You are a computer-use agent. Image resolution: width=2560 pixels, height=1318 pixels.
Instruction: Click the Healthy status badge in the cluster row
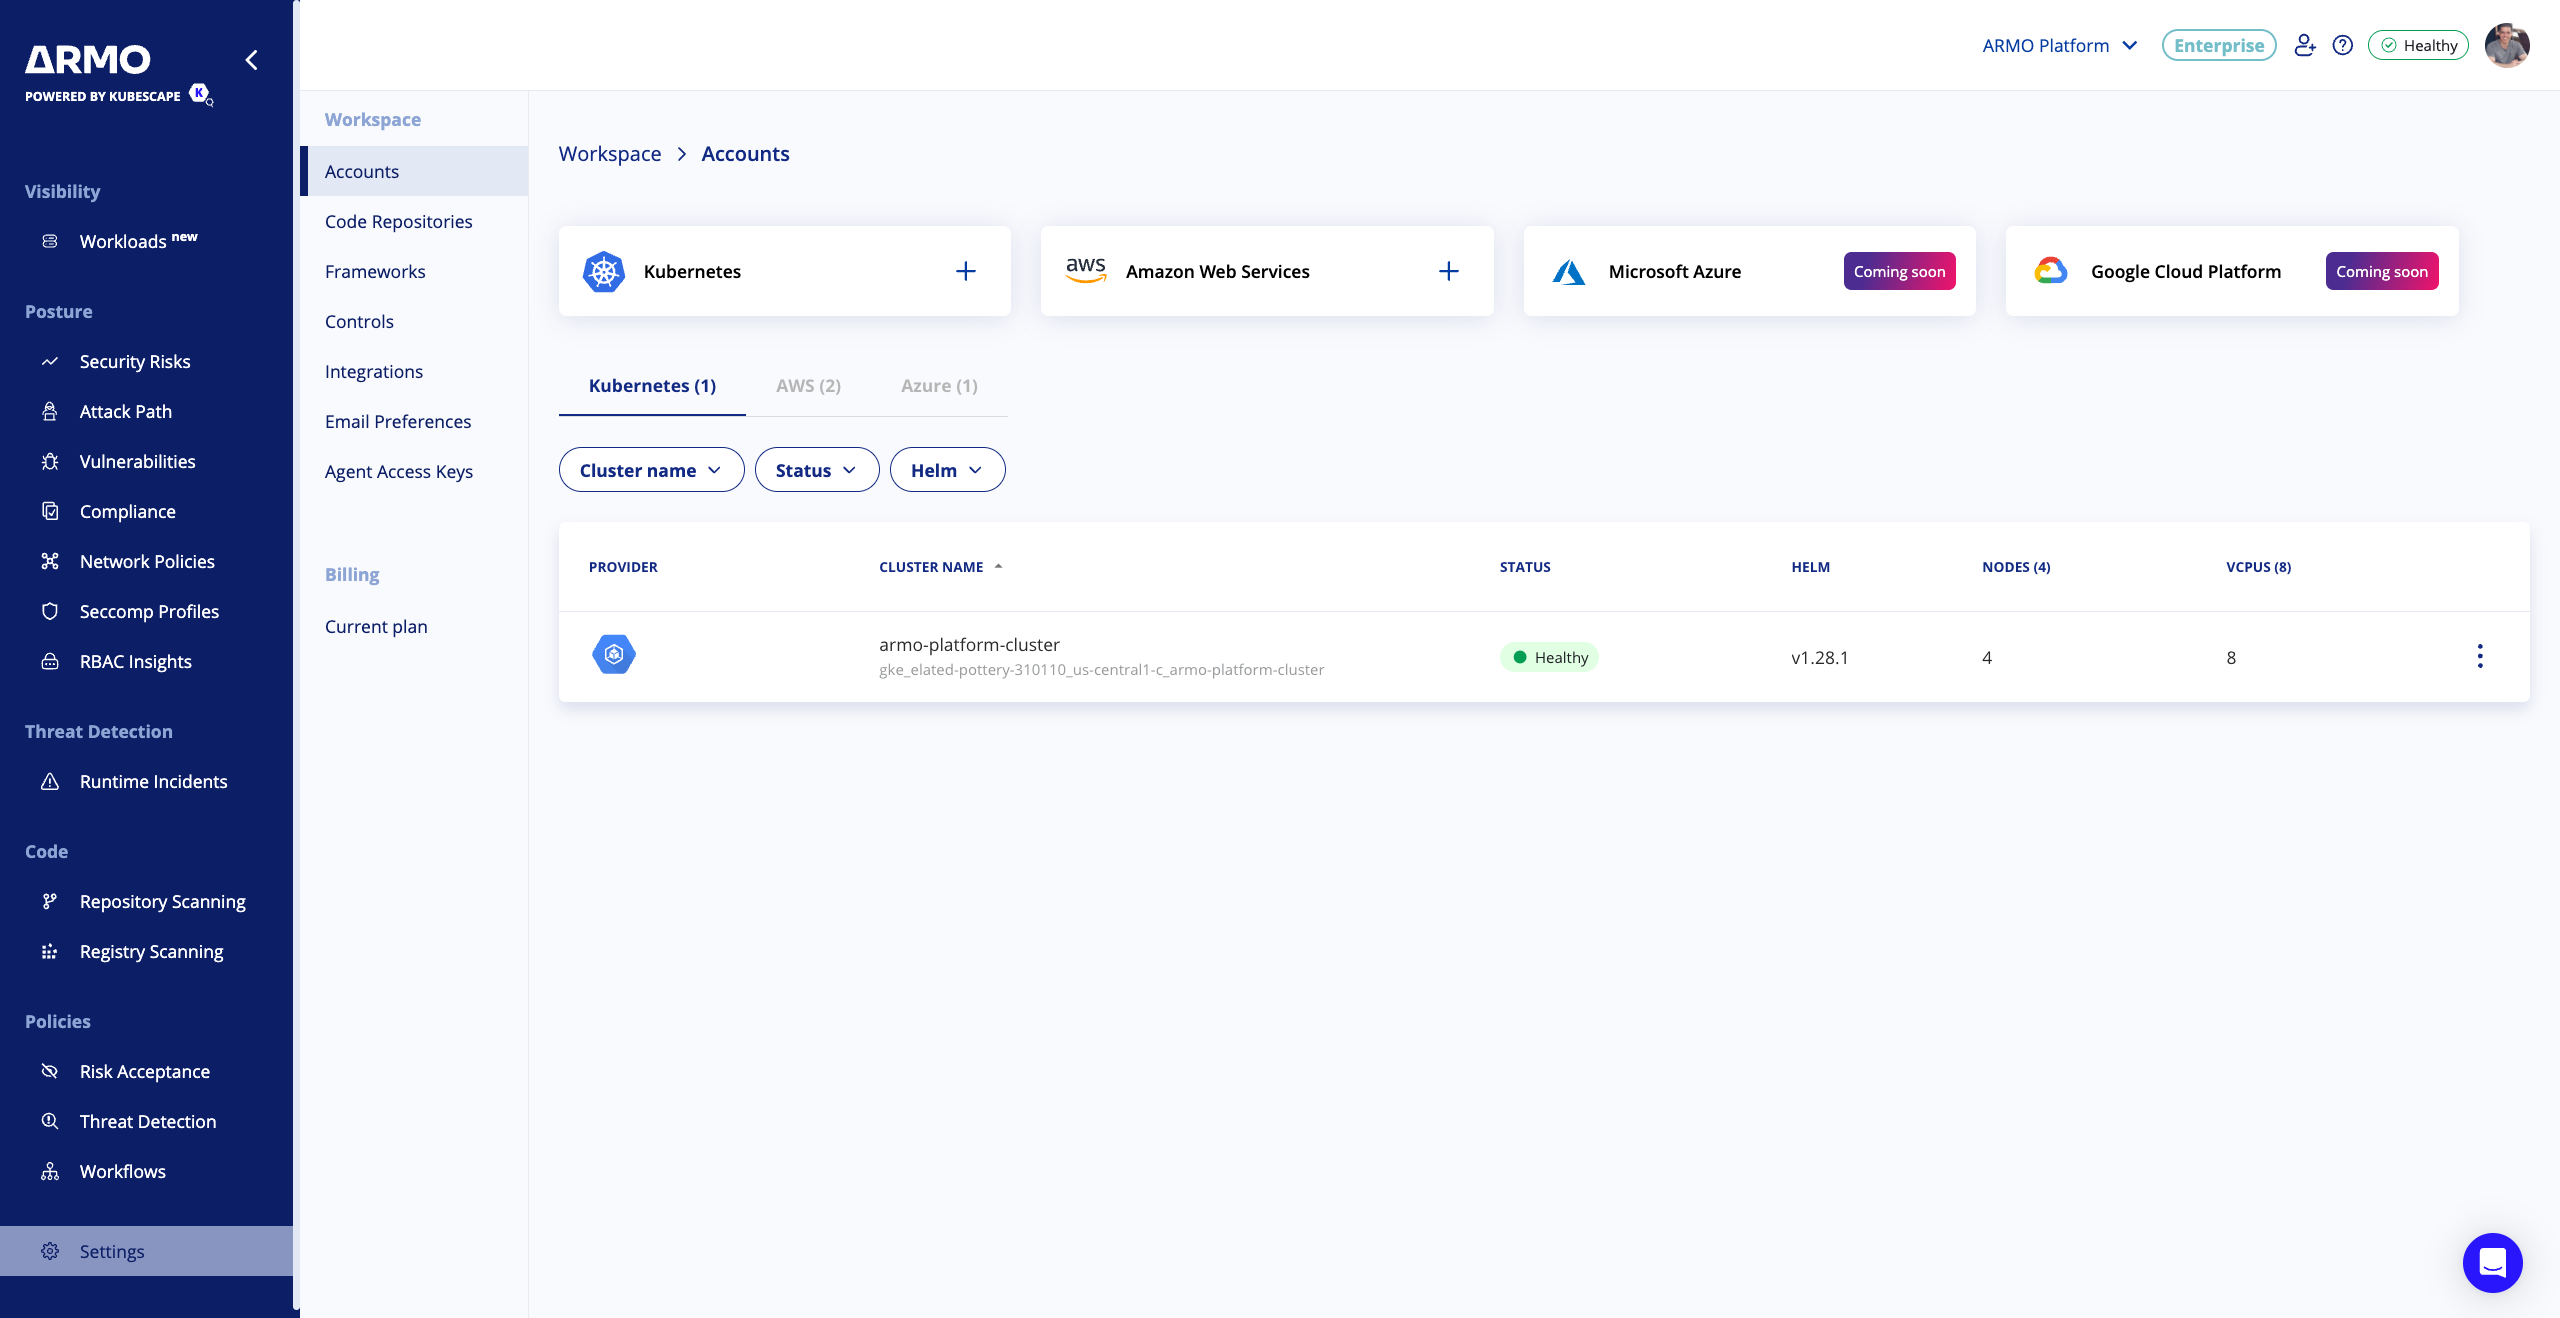1549,657
